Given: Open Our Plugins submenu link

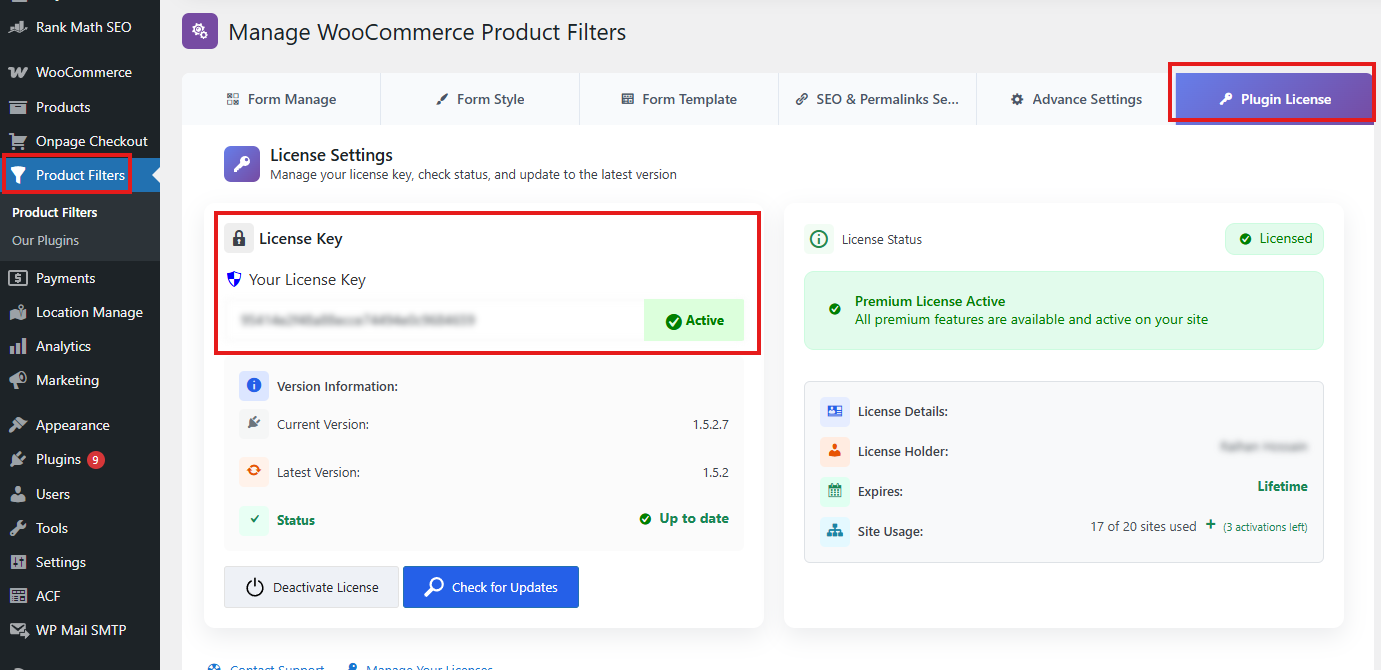Looking at the screenshot, I should point(45,240).
